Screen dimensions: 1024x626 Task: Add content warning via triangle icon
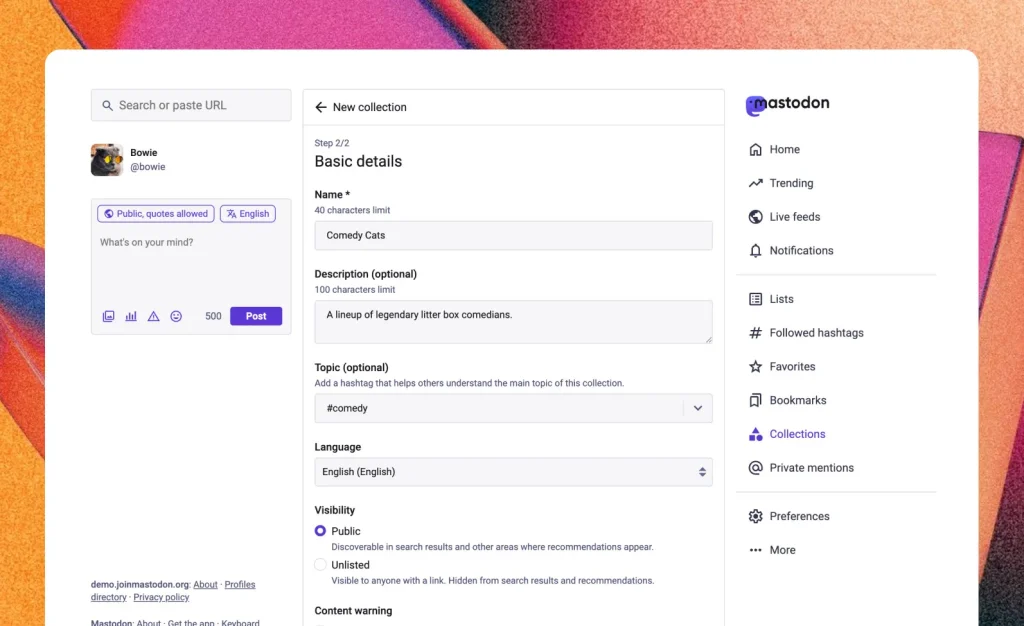tap(153, 316)
